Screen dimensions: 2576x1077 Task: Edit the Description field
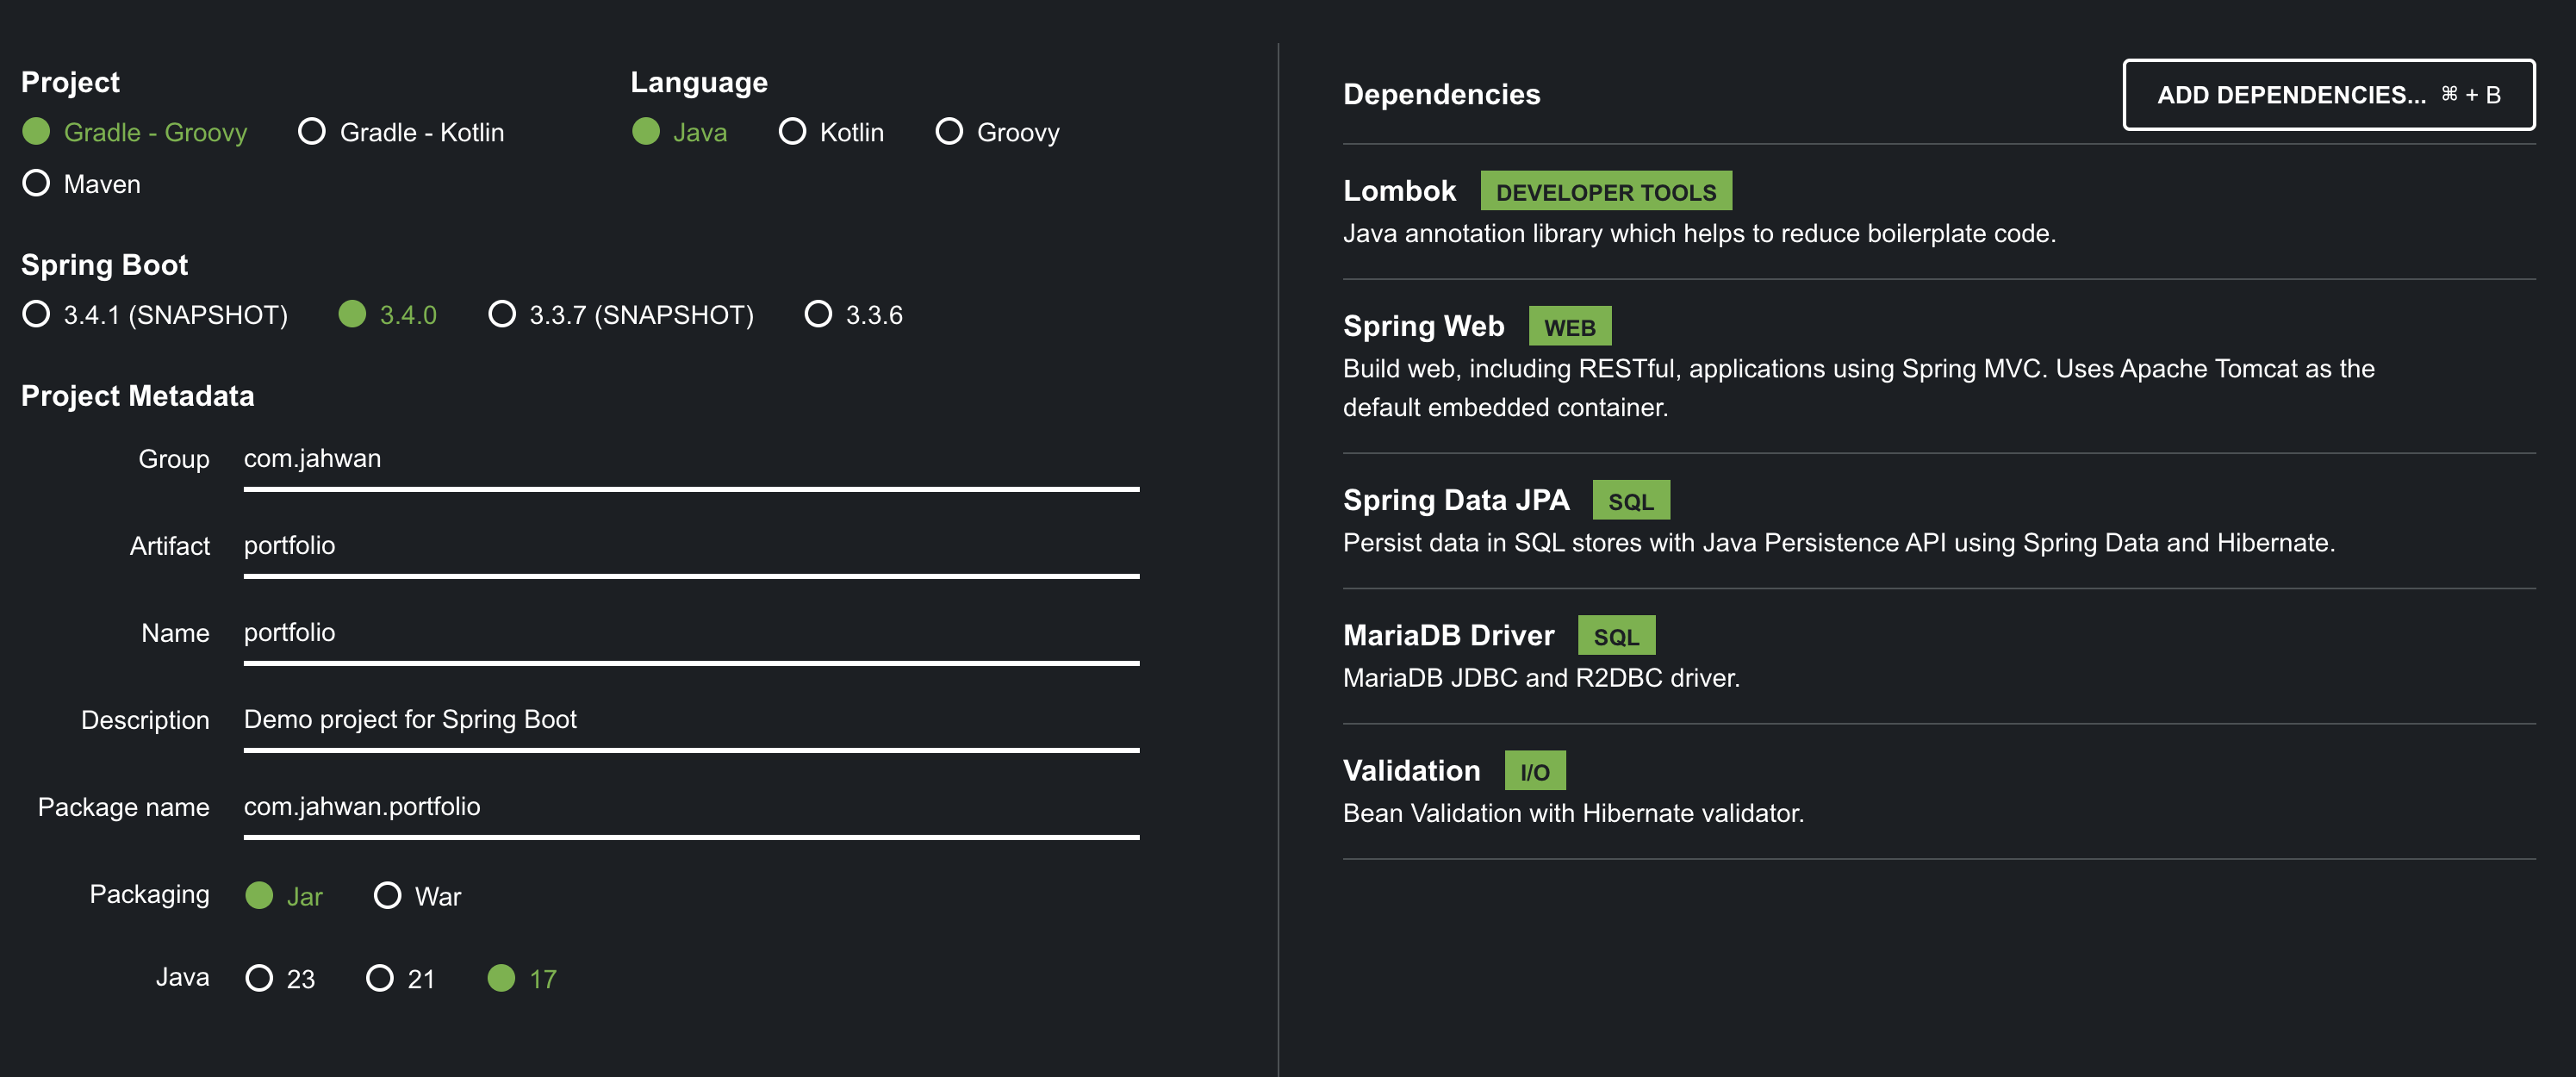690,720
